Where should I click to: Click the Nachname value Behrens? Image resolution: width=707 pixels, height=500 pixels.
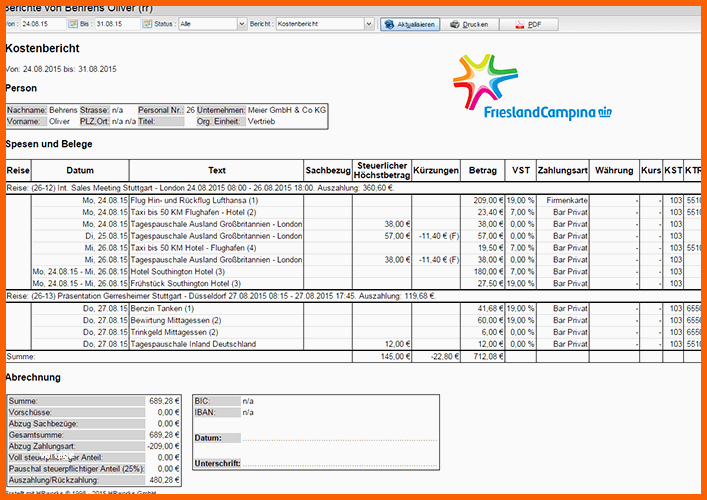click(x=63, y=110)
